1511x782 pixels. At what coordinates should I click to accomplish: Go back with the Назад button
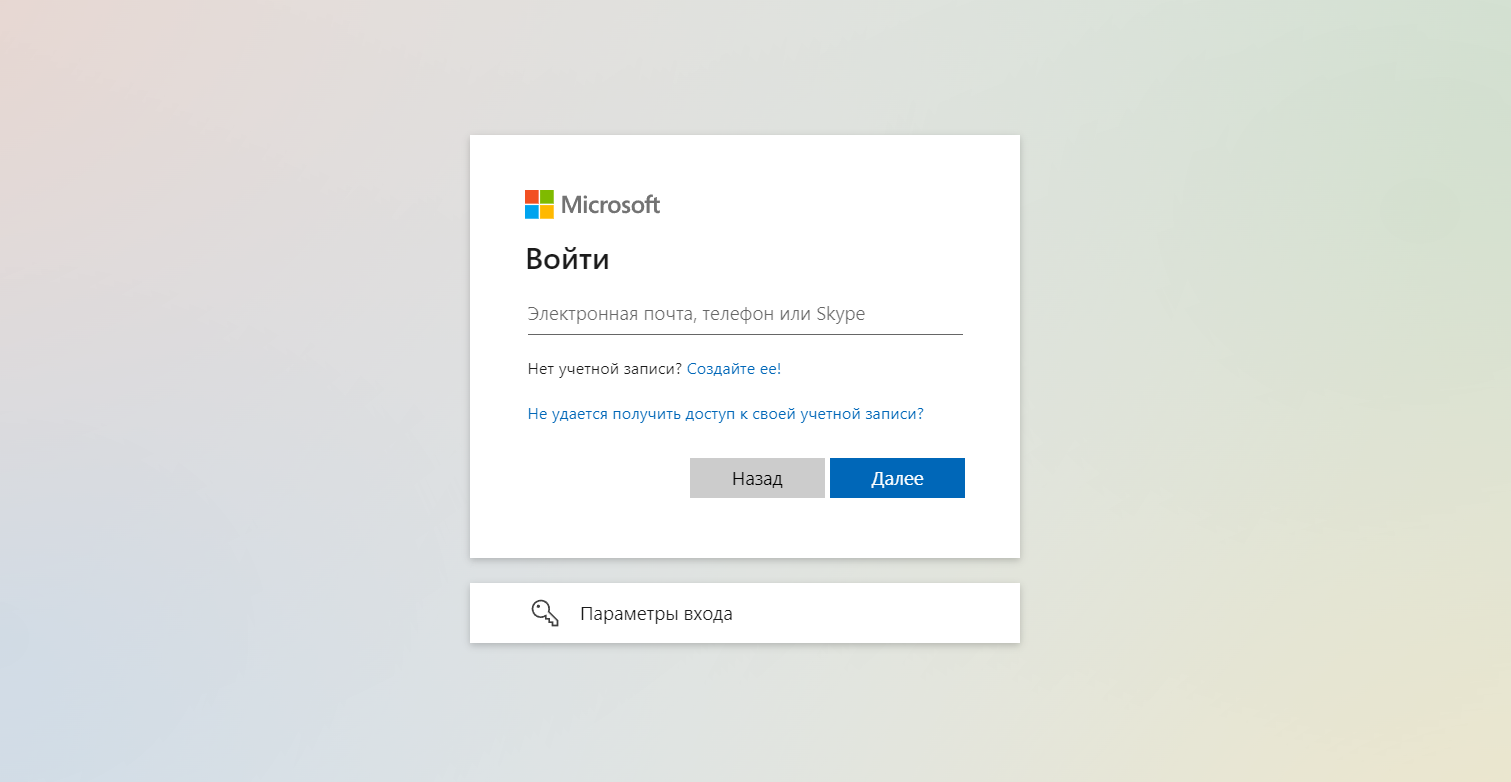757,478
